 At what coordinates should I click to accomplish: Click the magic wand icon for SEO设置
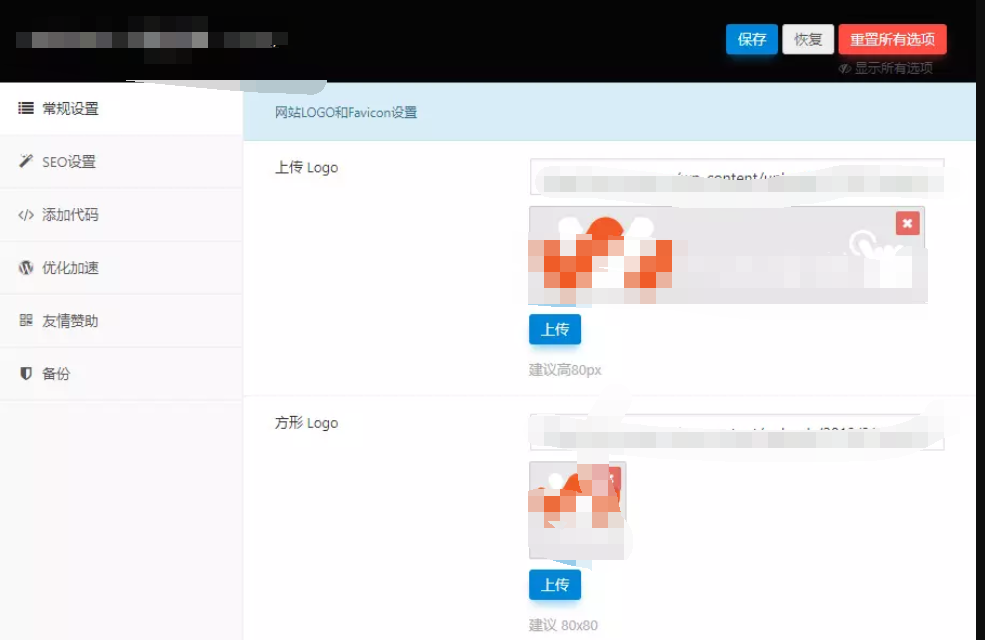[x=25, y=161]
